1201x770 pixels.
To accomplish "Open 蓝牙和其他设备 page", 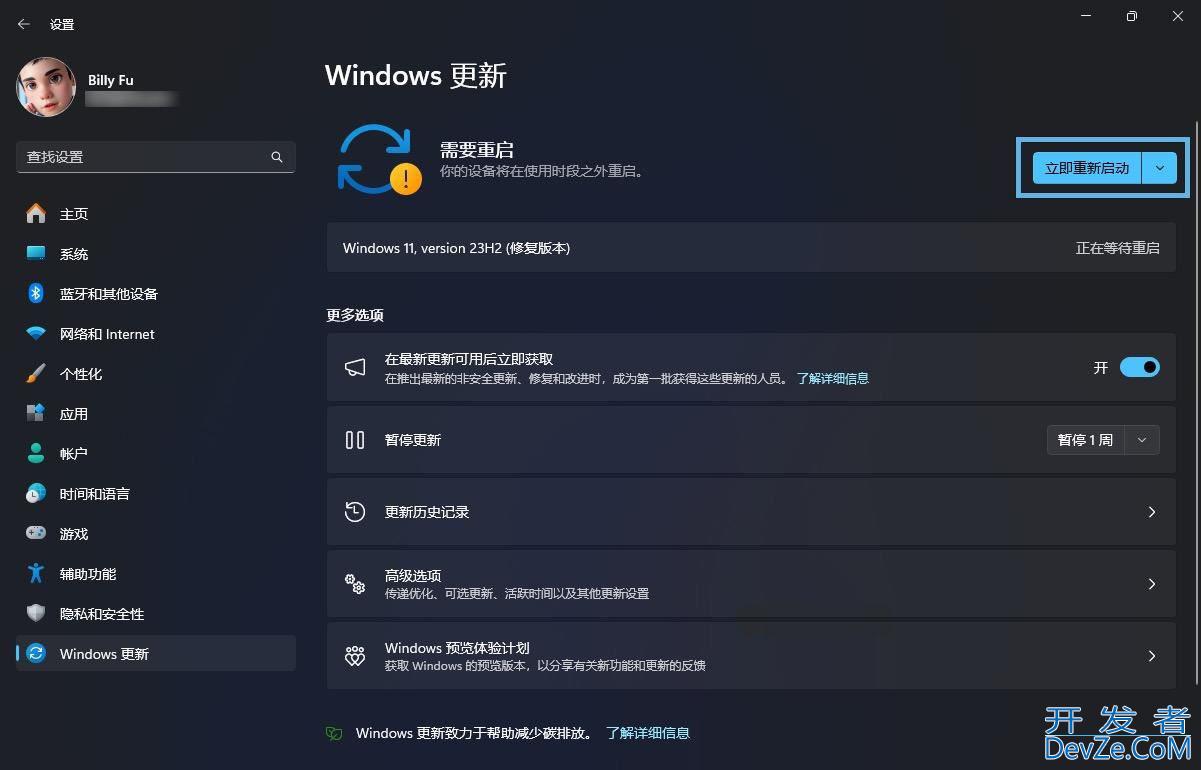I will click(x=156, y=293).
